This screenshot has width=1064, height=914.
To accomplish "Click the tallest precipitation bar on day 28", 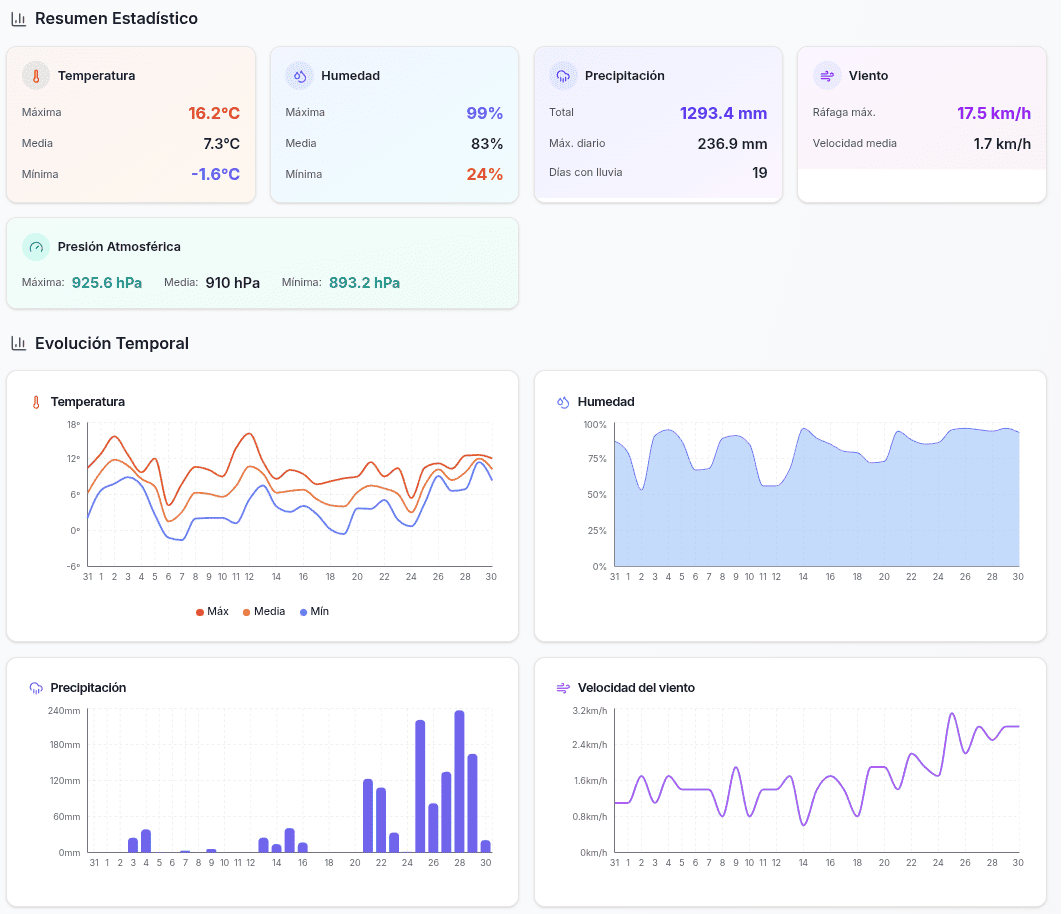I will click(459, 781).
